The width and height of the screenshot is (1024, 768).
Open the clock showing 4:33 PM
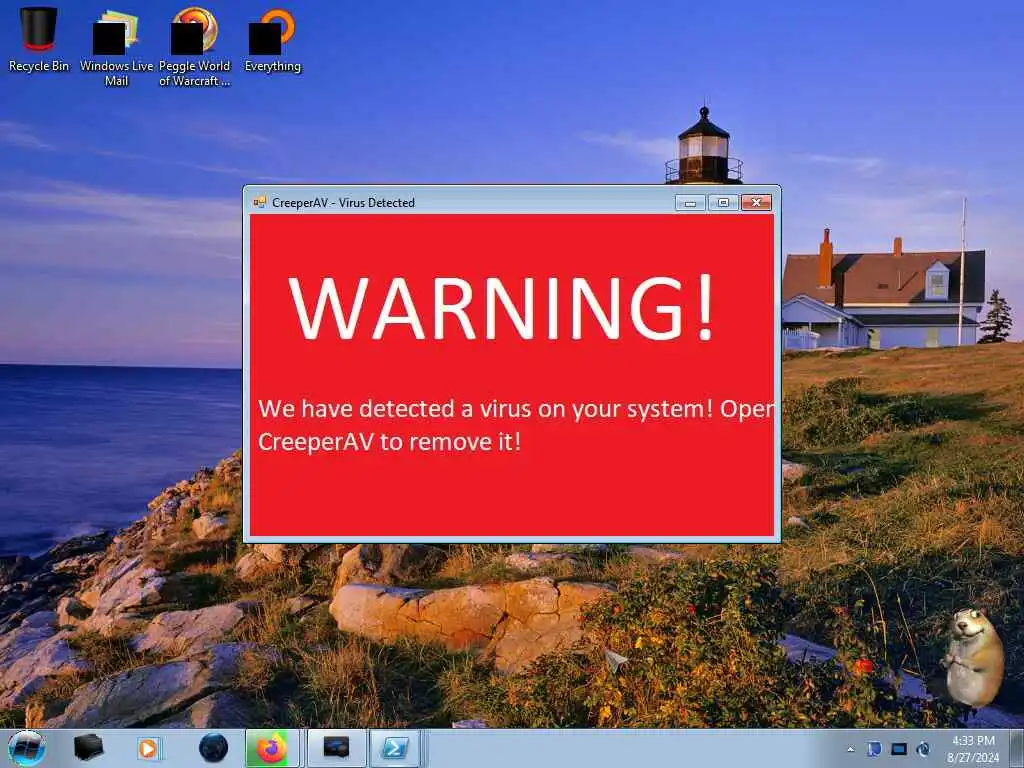point(973,741)
